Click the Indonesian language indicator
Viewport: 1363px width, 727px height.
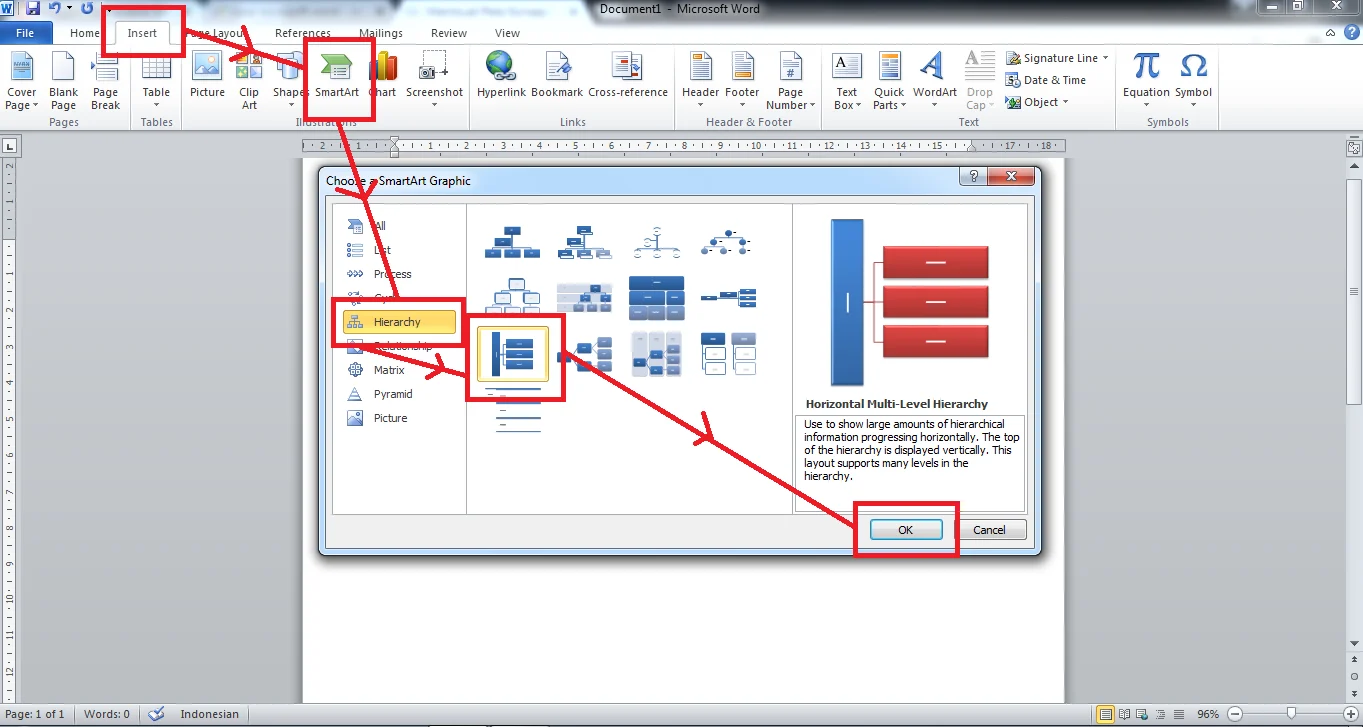(x=209, y=714)
